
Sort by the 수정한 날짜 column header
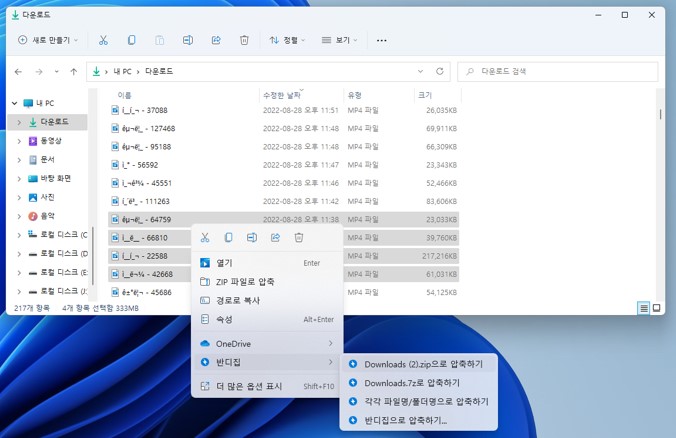point(282,95)
